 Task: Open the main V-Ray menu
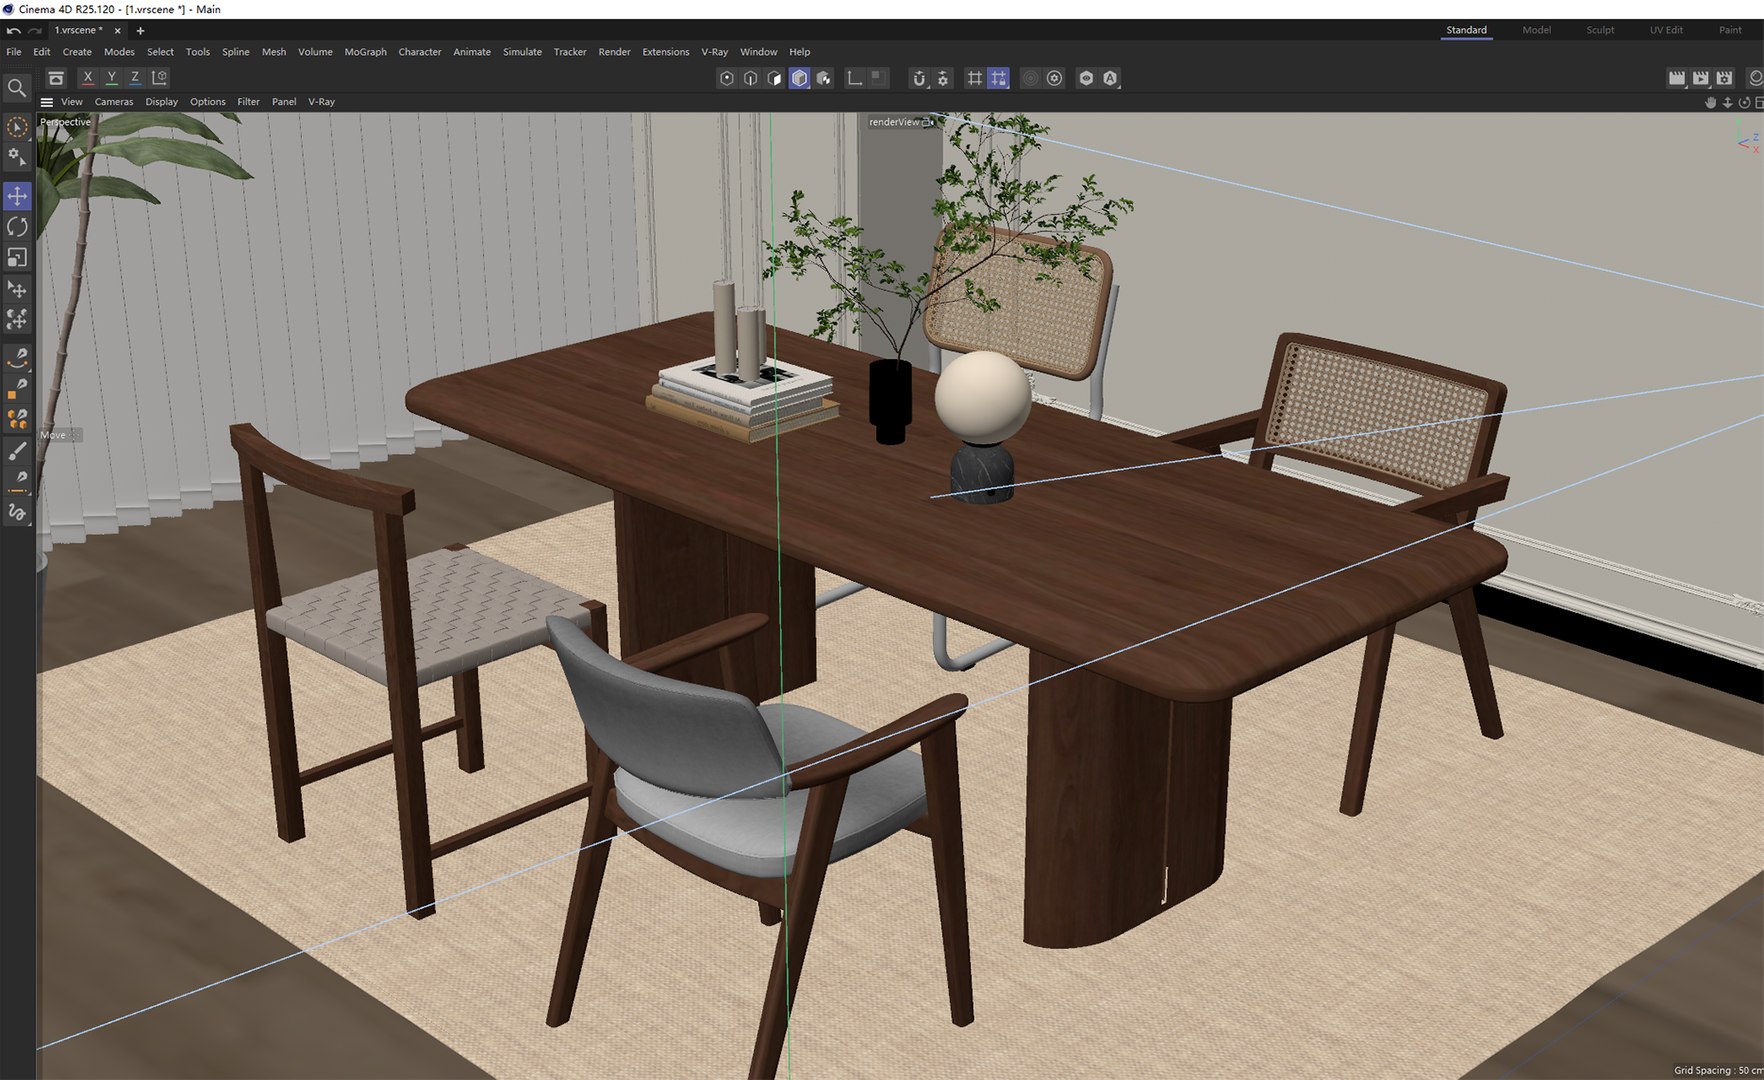[x=714, y=52]
